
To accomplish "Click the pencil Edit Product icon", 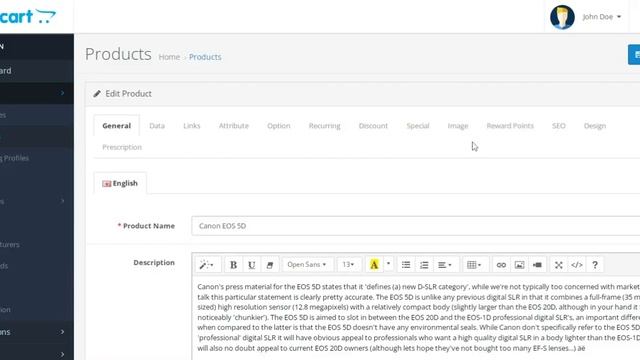I will click(97, 94).
